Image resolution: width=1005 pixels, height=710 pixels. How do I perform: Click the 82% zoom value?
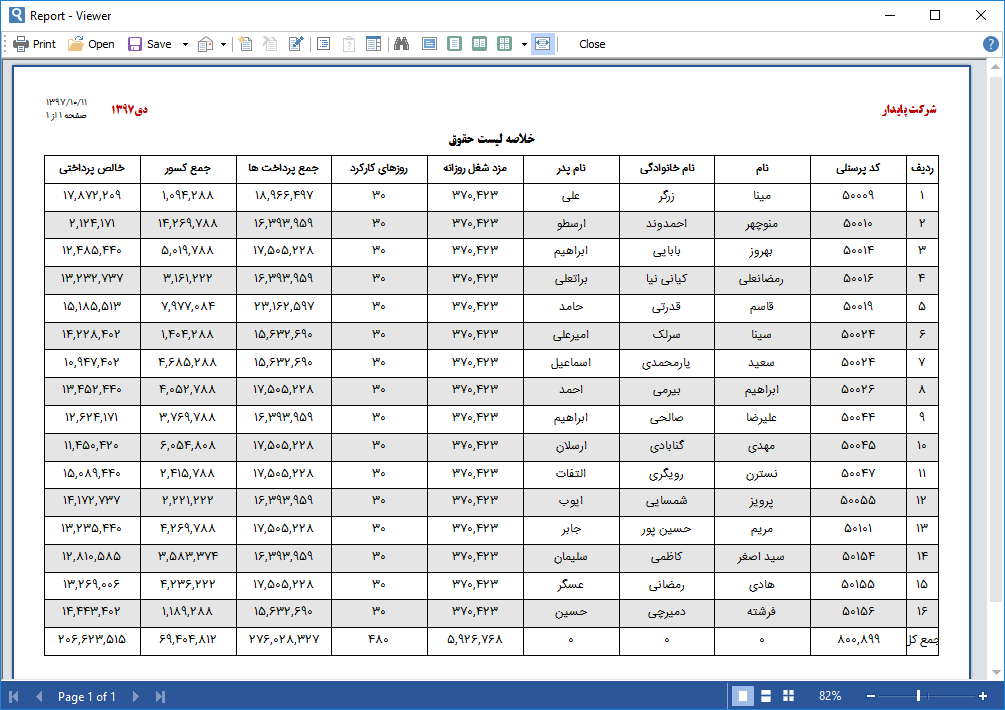point(830,696)
